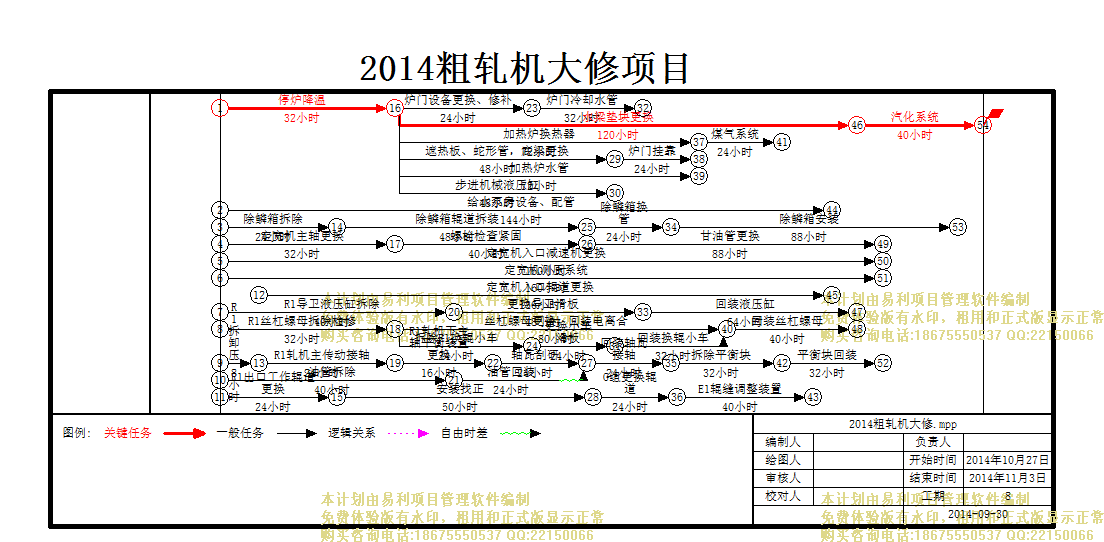Select start node 1 in red
The height and width of the screenshot is (542, 1104).
pyautogui.click(x=220, y=108)
